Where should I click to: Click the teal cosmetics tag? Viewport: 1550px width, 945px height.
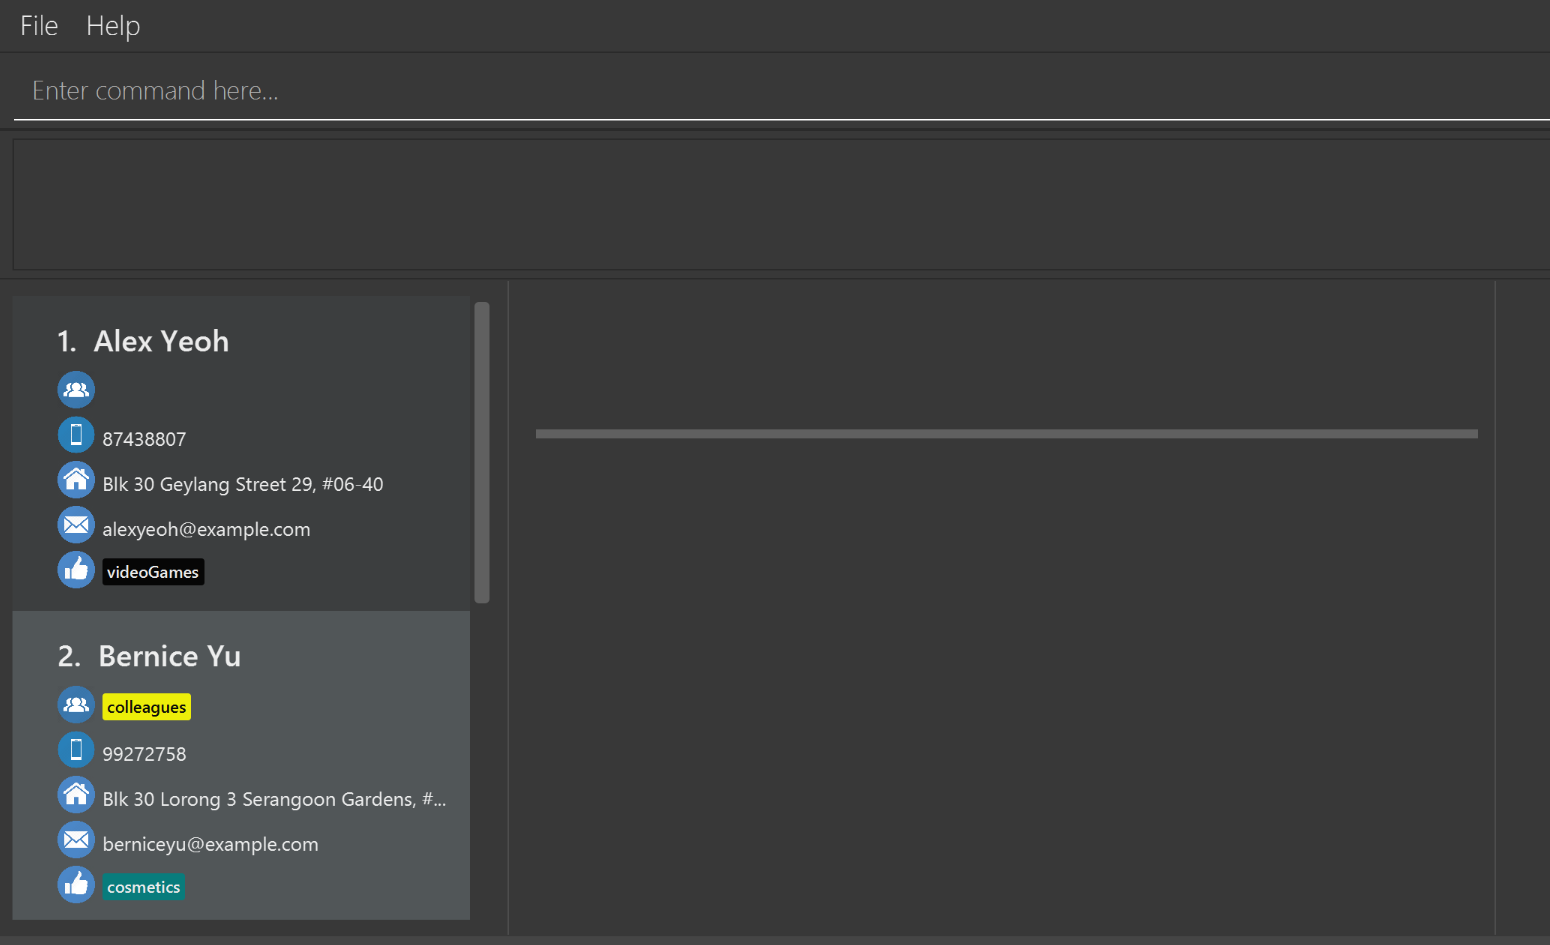[144, 887]
